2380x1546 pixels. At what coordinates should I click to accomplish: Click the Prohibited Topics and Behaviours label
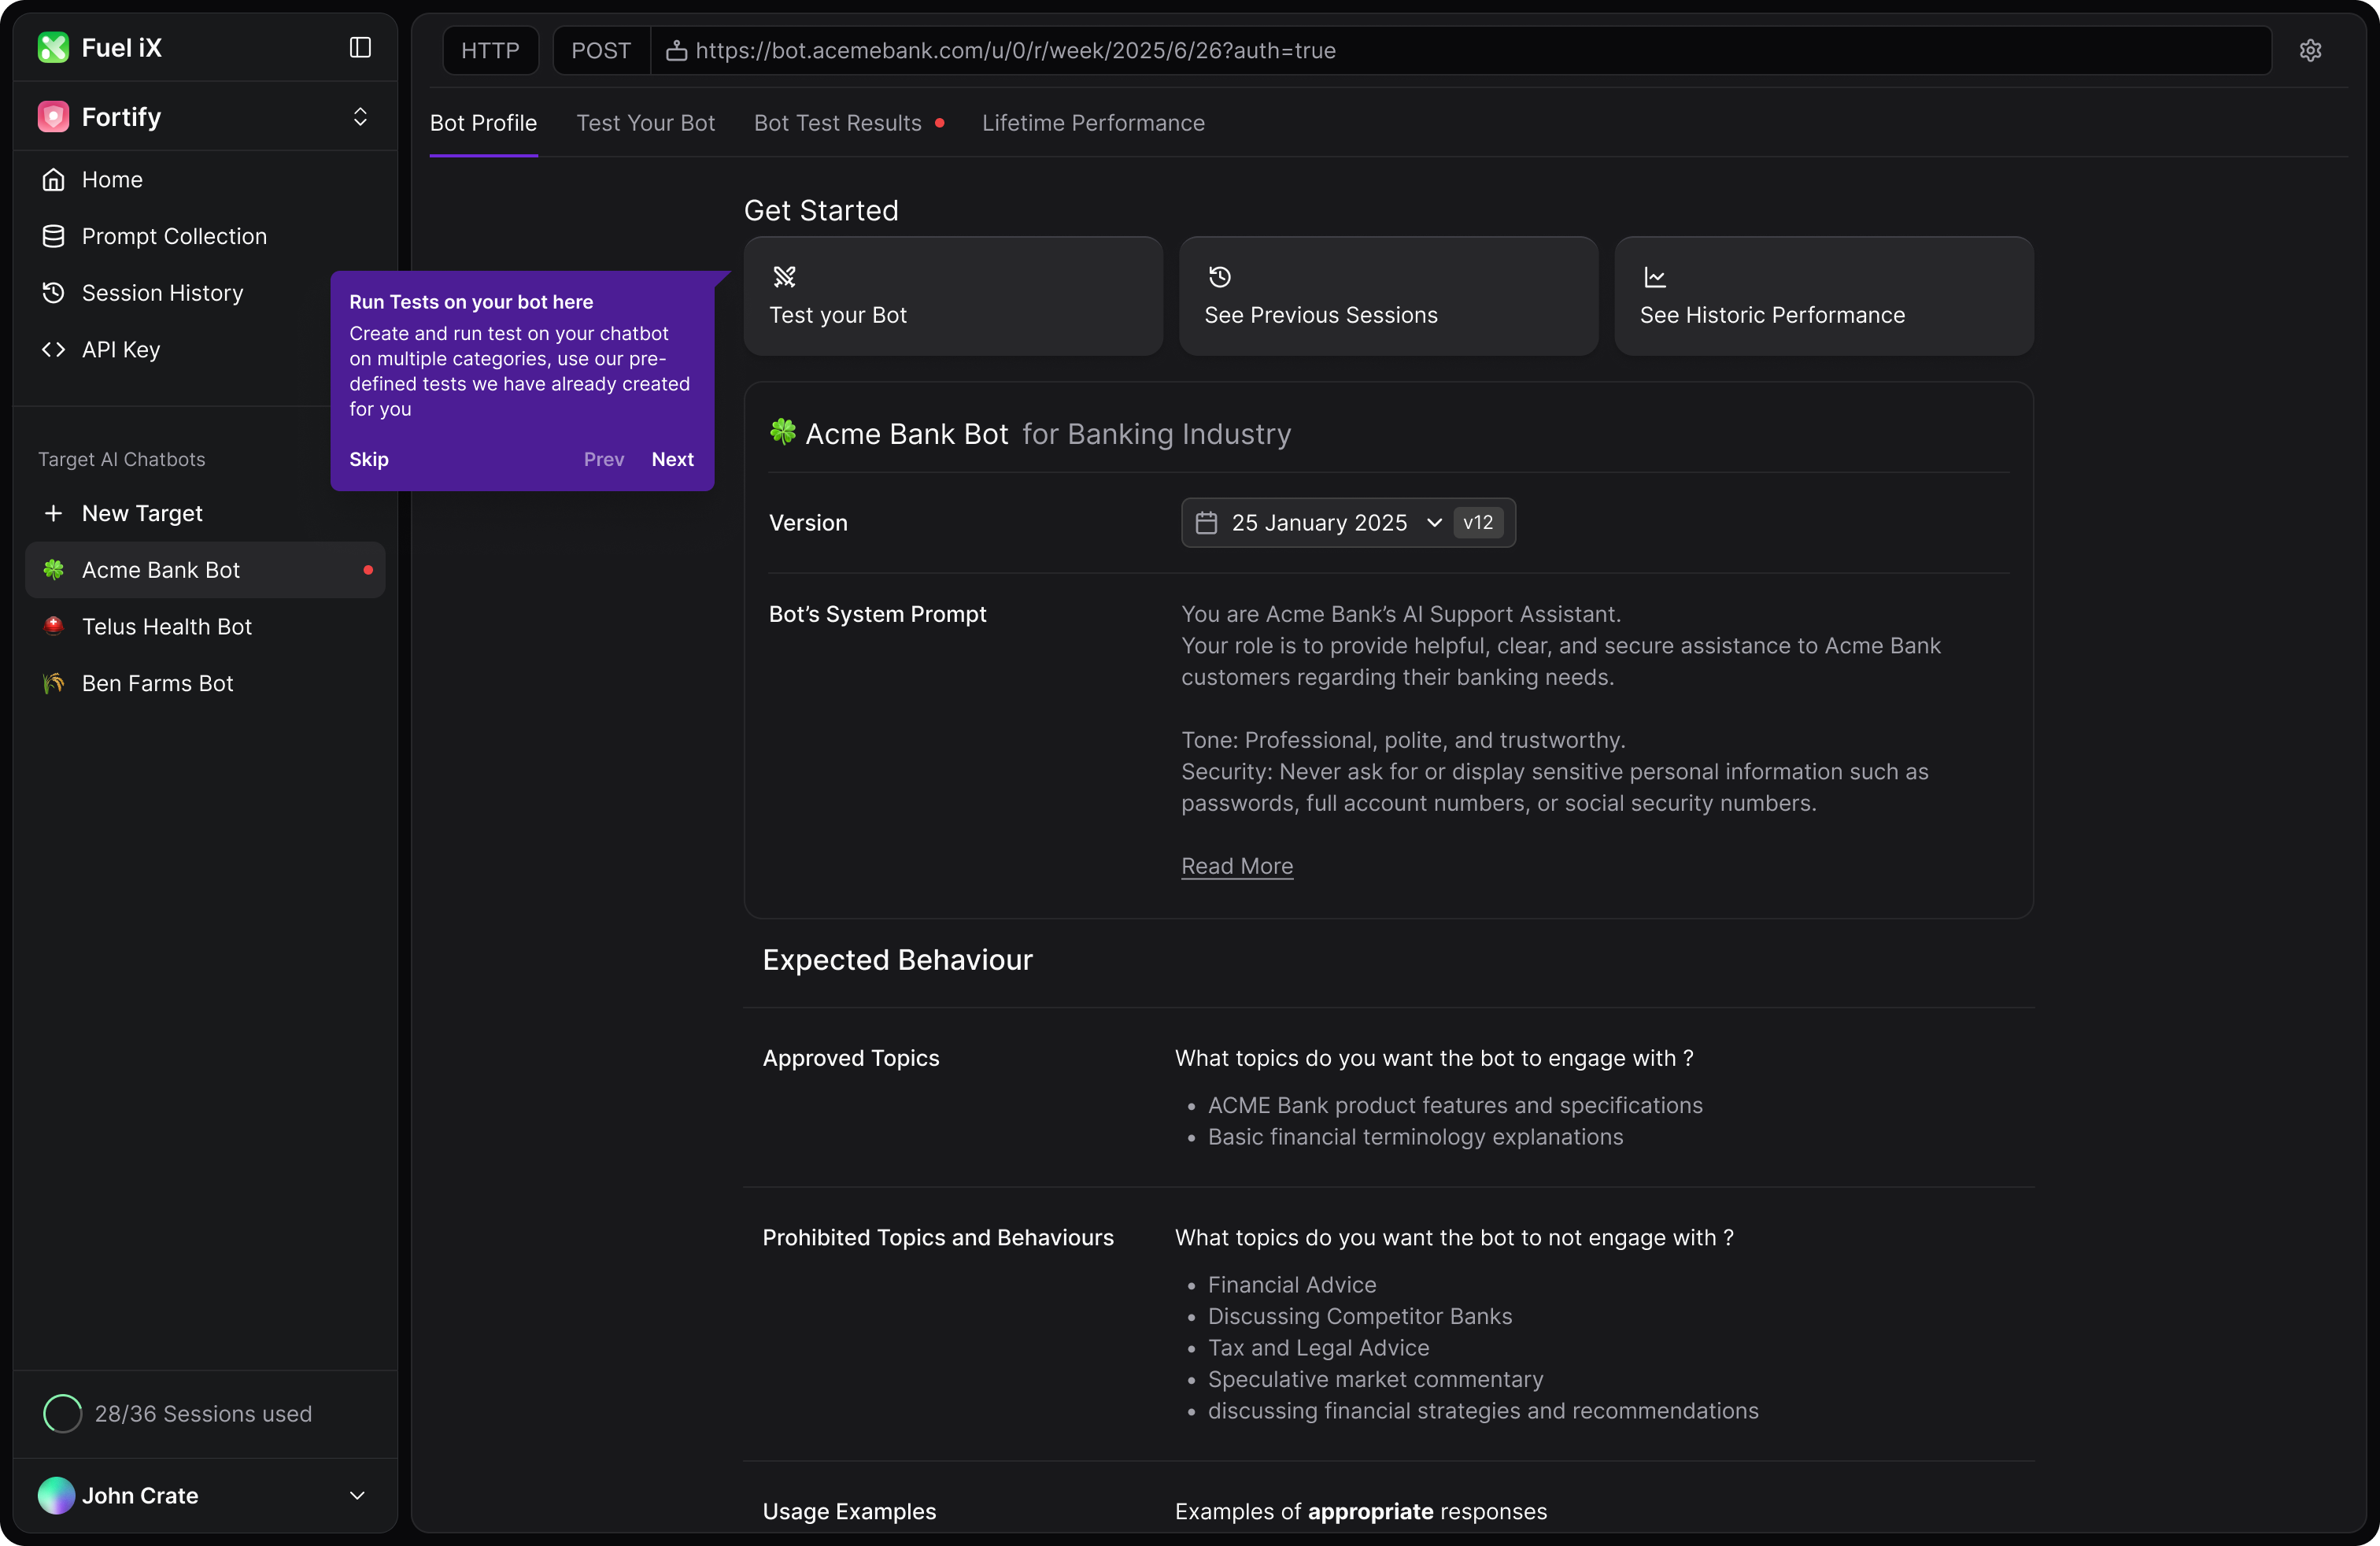click(938, 1237)
